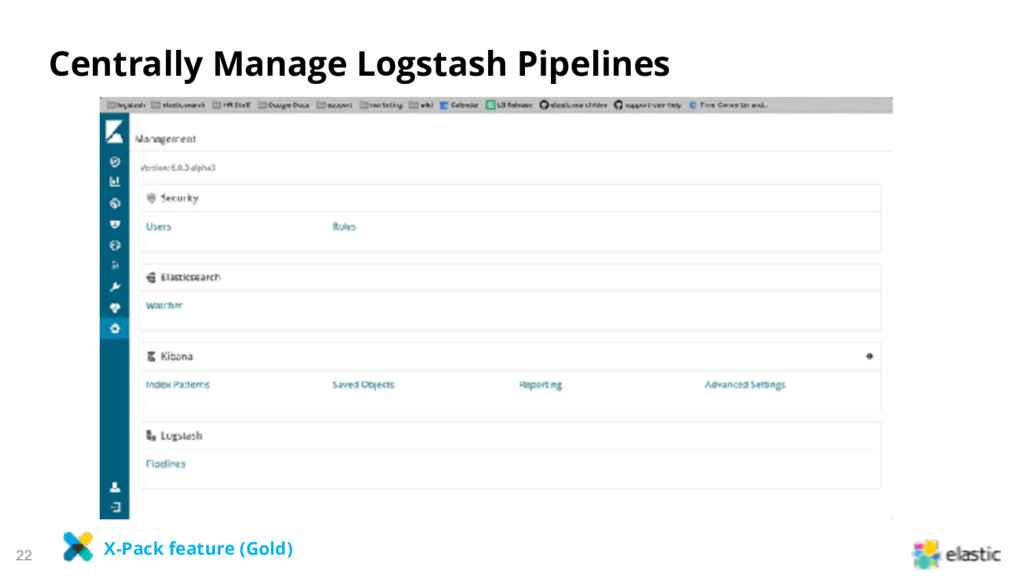Open the Time Converter bookmark
The image size is (1024, 576).
(728, 105)
